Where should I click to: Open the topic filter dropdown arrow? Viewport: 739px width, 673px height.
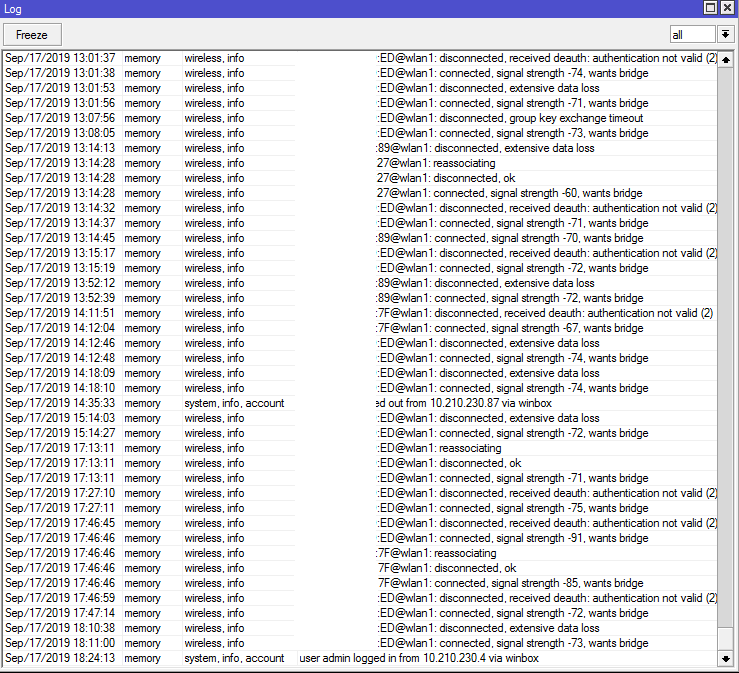pyautogui.click(x=725, y=34)
